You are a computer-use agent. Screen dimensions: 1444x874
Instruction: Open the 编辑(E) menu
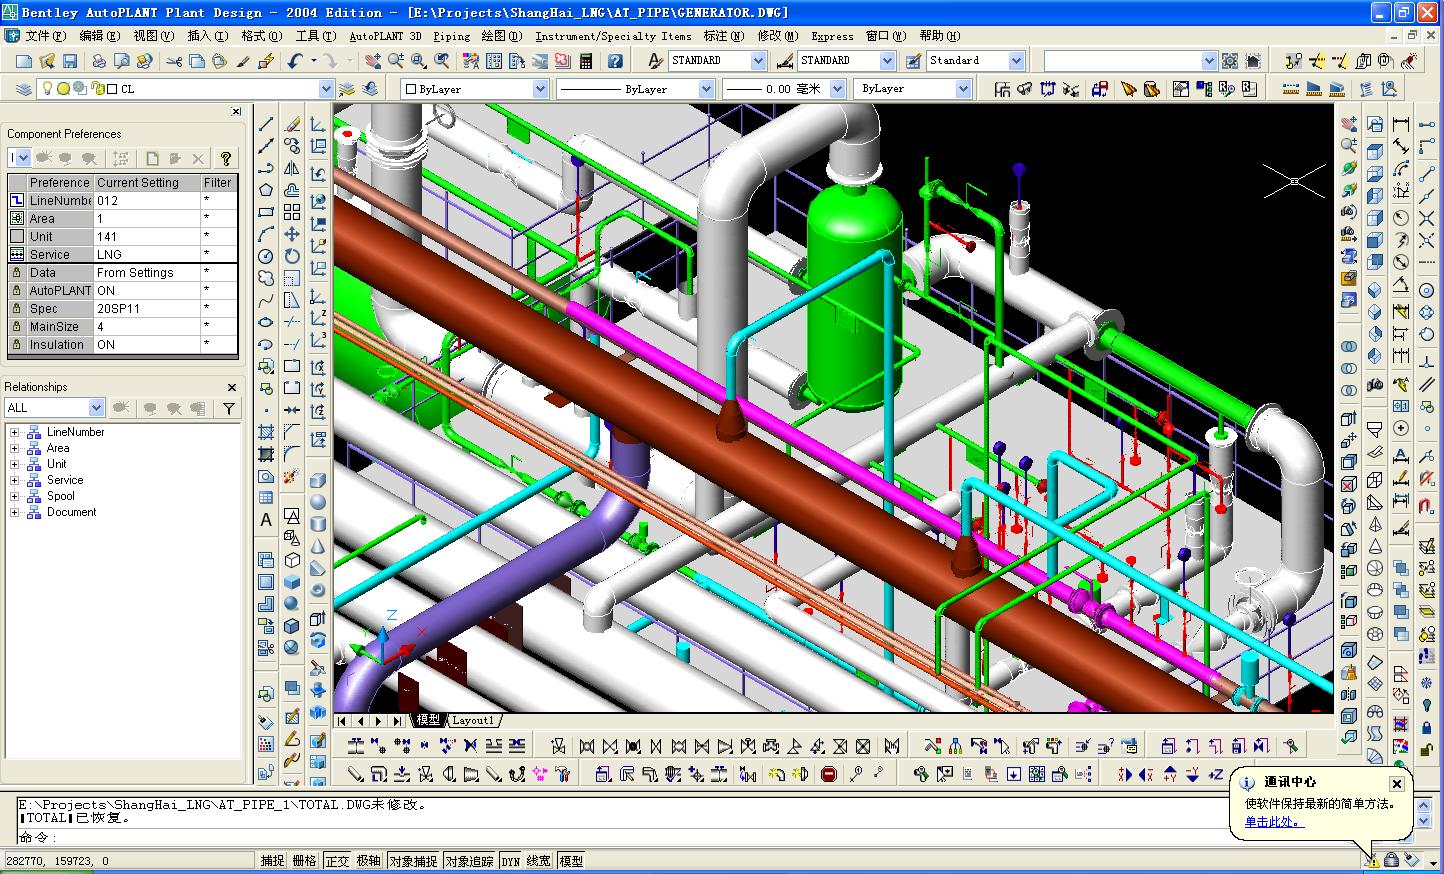(99, 36)
